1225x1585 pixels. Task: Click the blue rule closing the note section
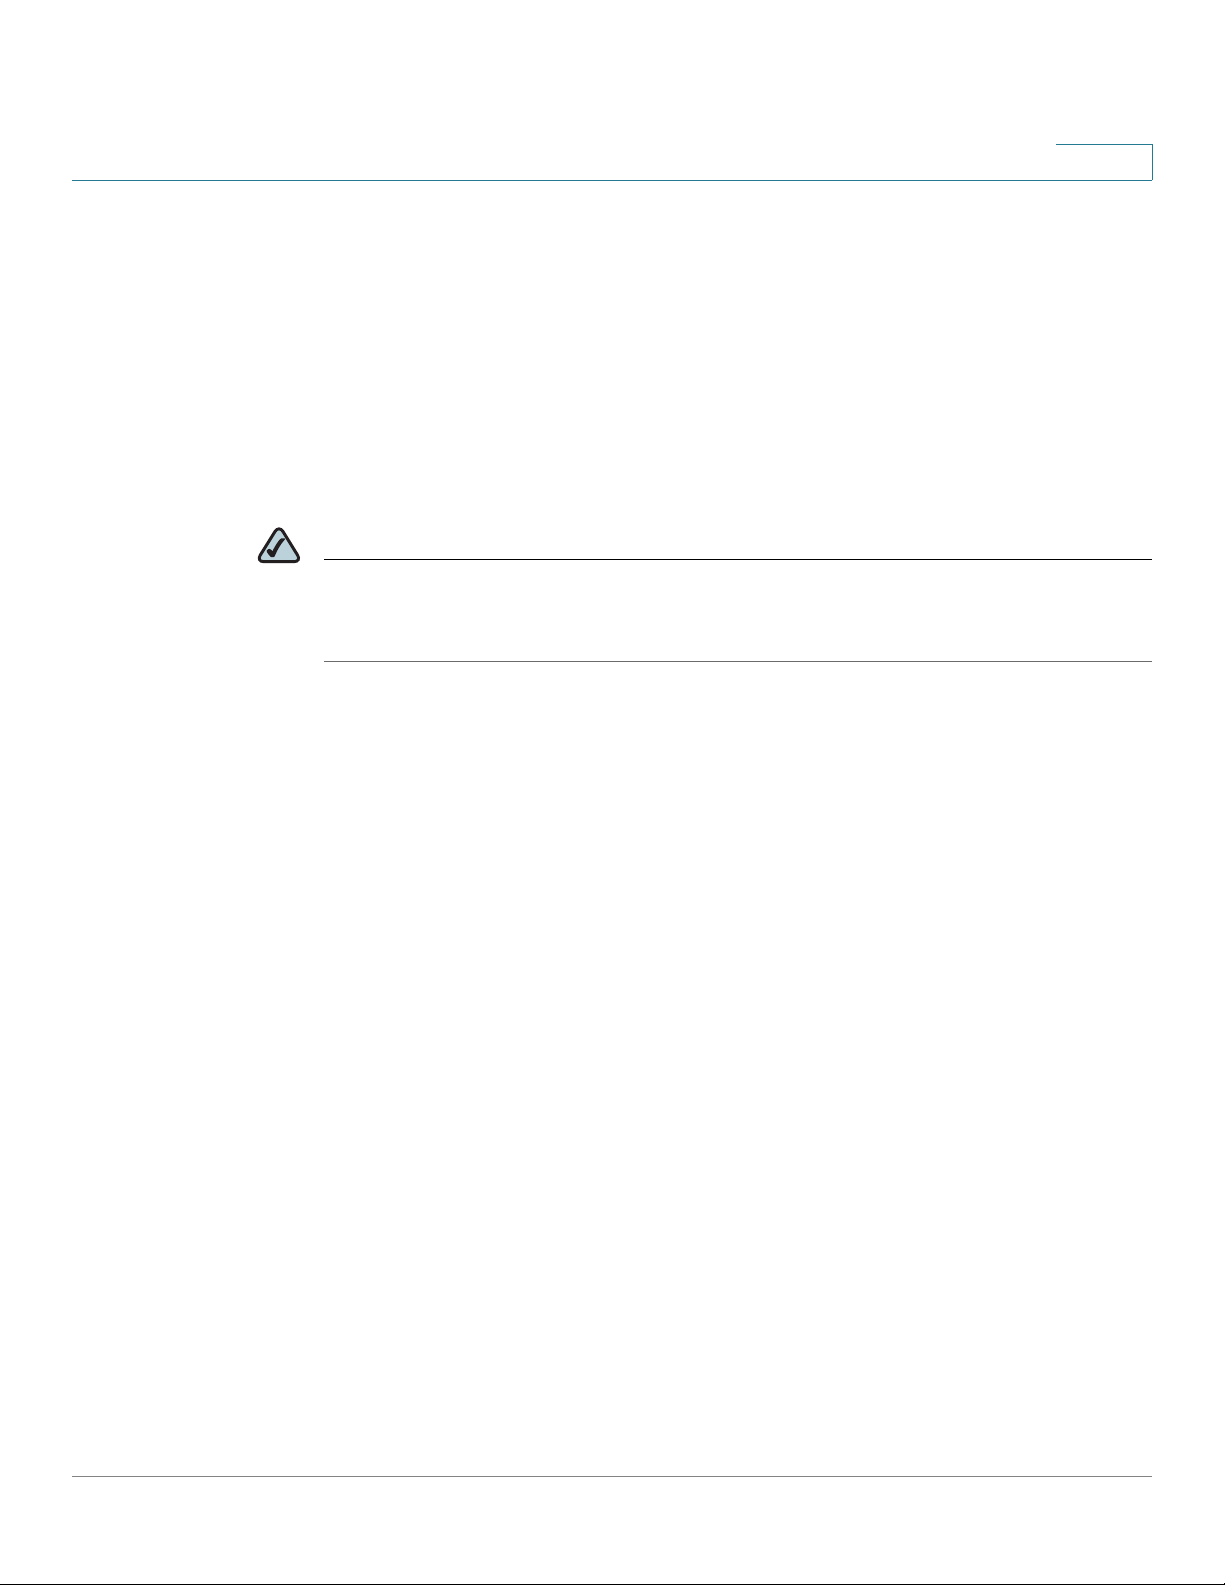point(738,661)
